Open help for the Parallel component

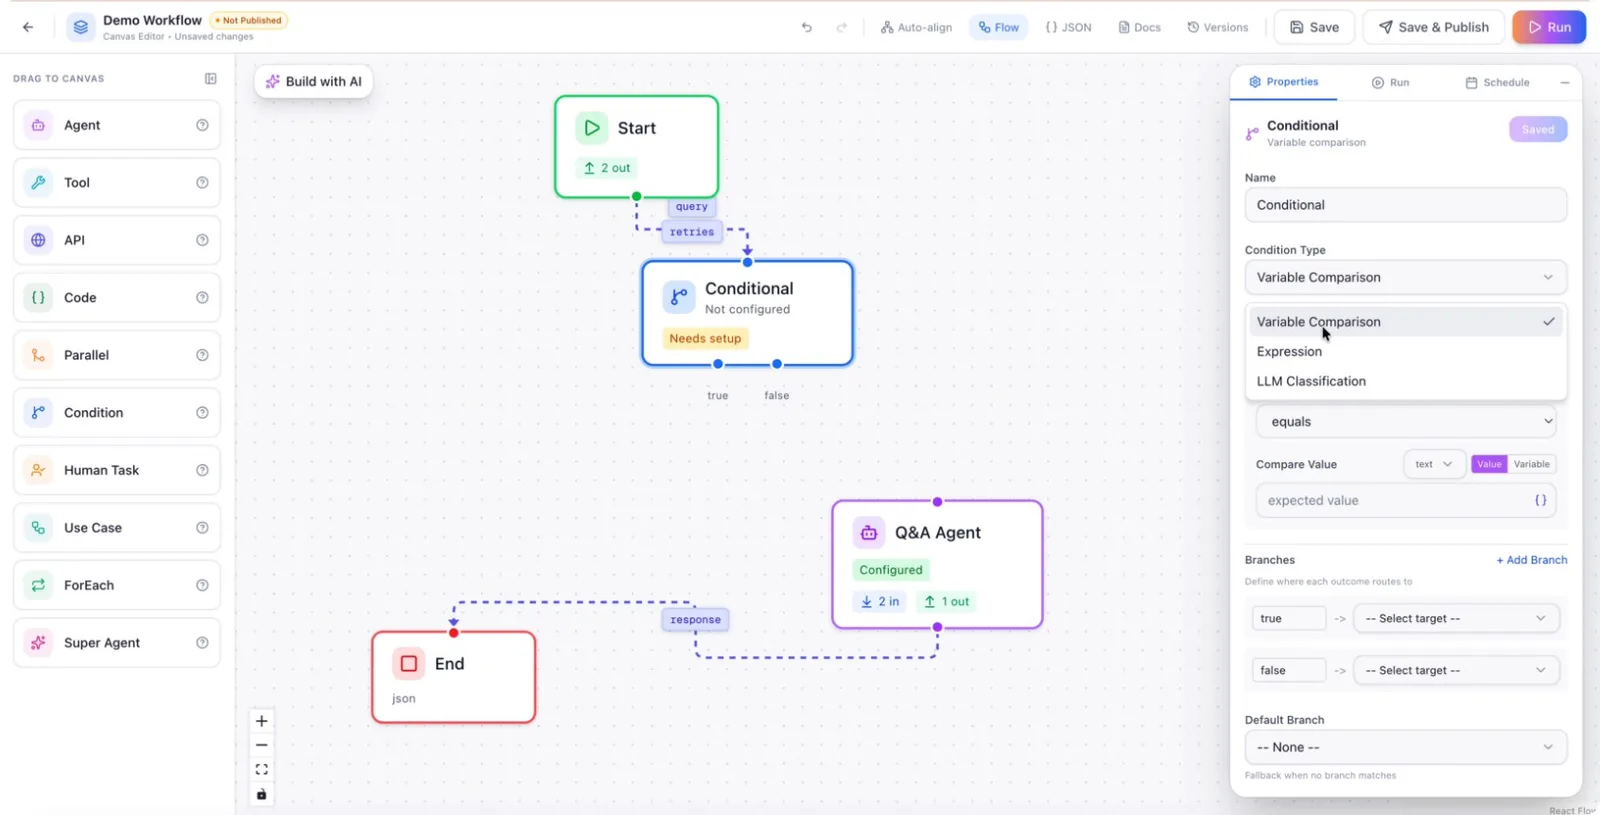pyautogui.click(x=202, y=355)
